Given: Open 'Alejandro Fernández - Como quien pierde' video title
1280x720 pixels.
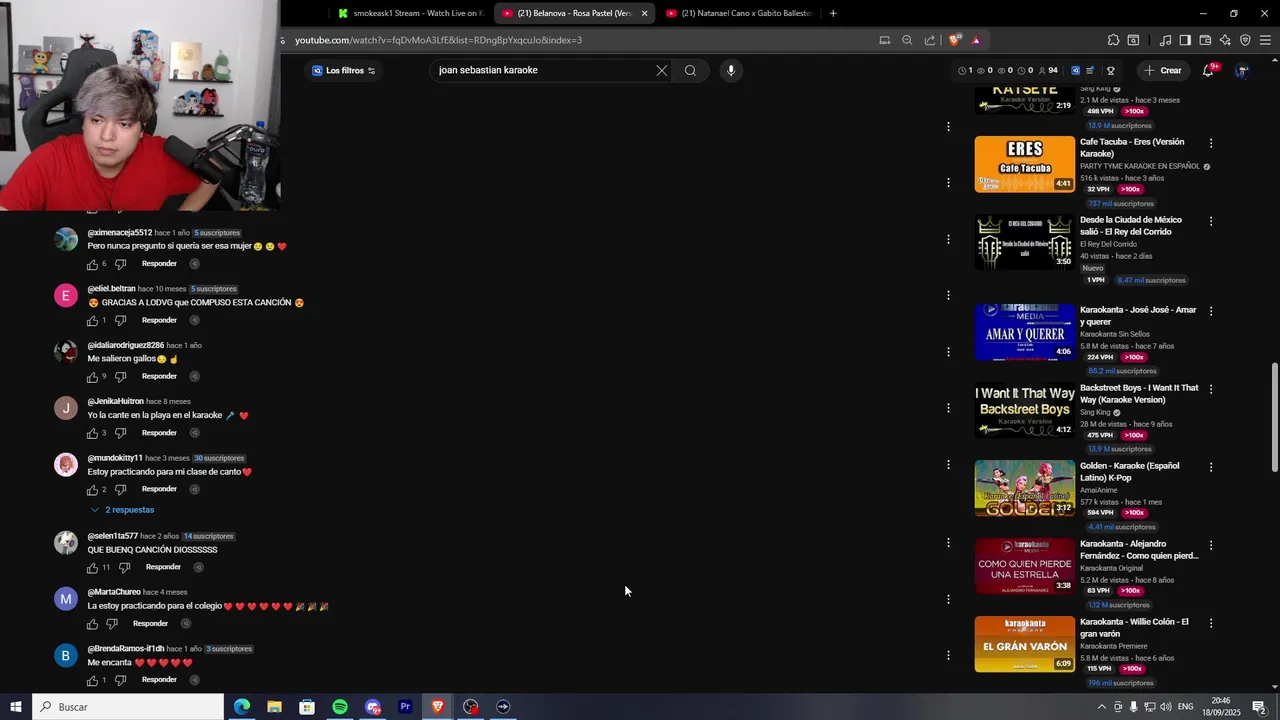Looking at the screenshot, I should (x=1139, y=550).
